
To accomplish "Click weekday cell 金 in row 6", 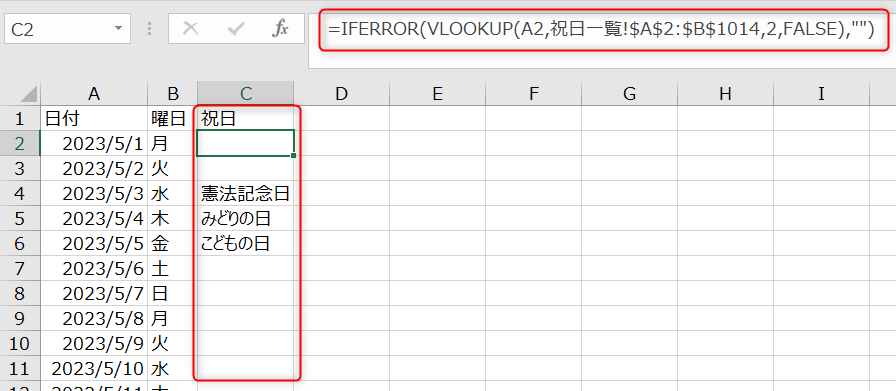I will click(x=173, y=244).
